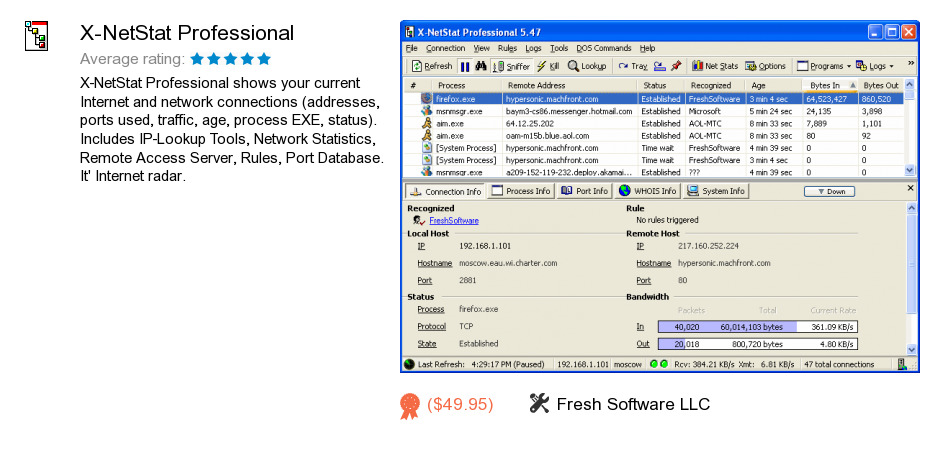Viewport: 940px width, 450px height.
Task: Open the Tools menu
Action: click(x=559, y=49)
